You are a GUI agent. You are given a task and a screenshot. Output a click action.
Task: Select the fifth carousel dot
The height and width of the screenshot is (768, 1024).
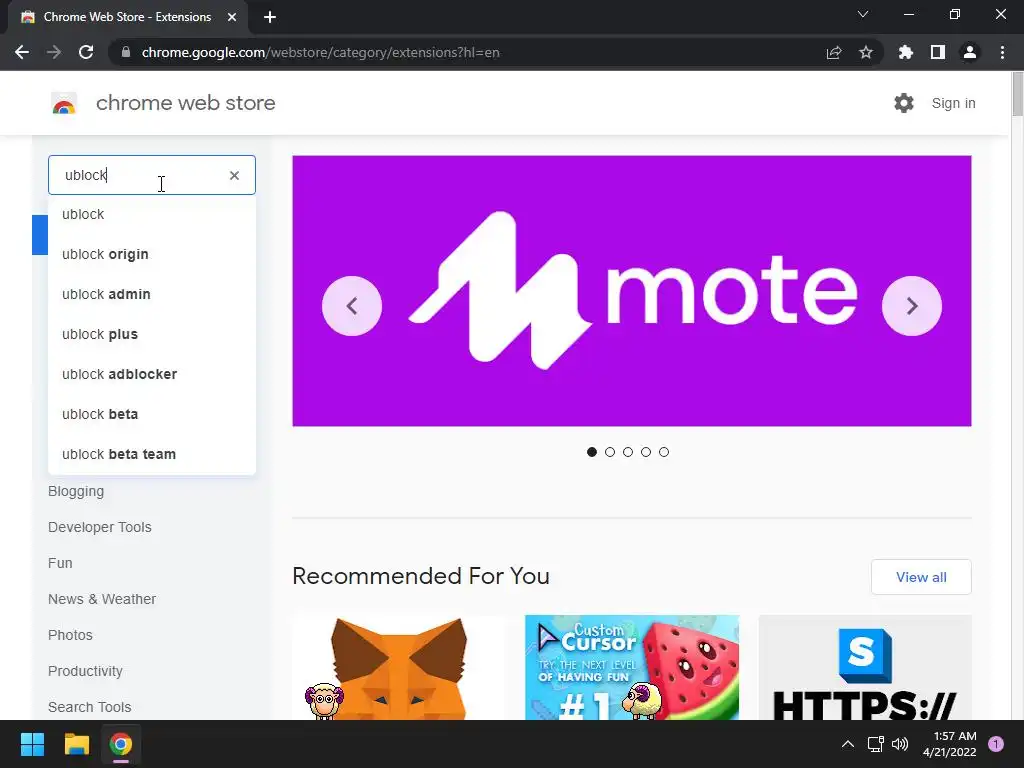click(x=664, y=452)
